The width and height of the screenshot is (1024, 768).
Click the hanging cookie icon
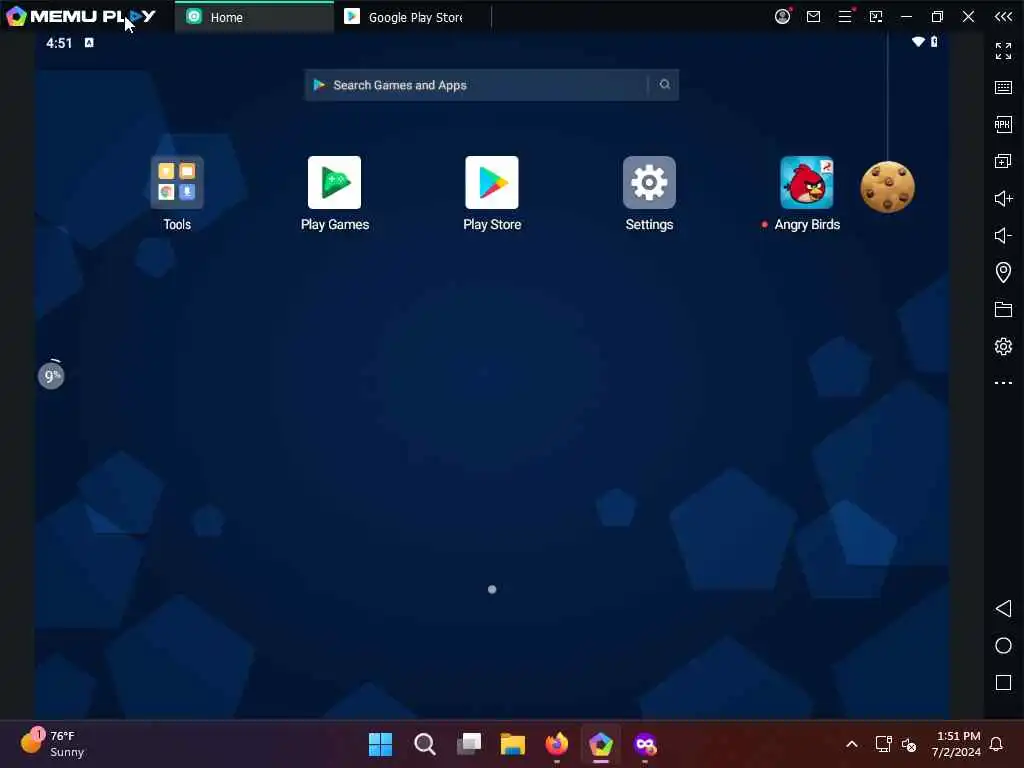(888, 187)
